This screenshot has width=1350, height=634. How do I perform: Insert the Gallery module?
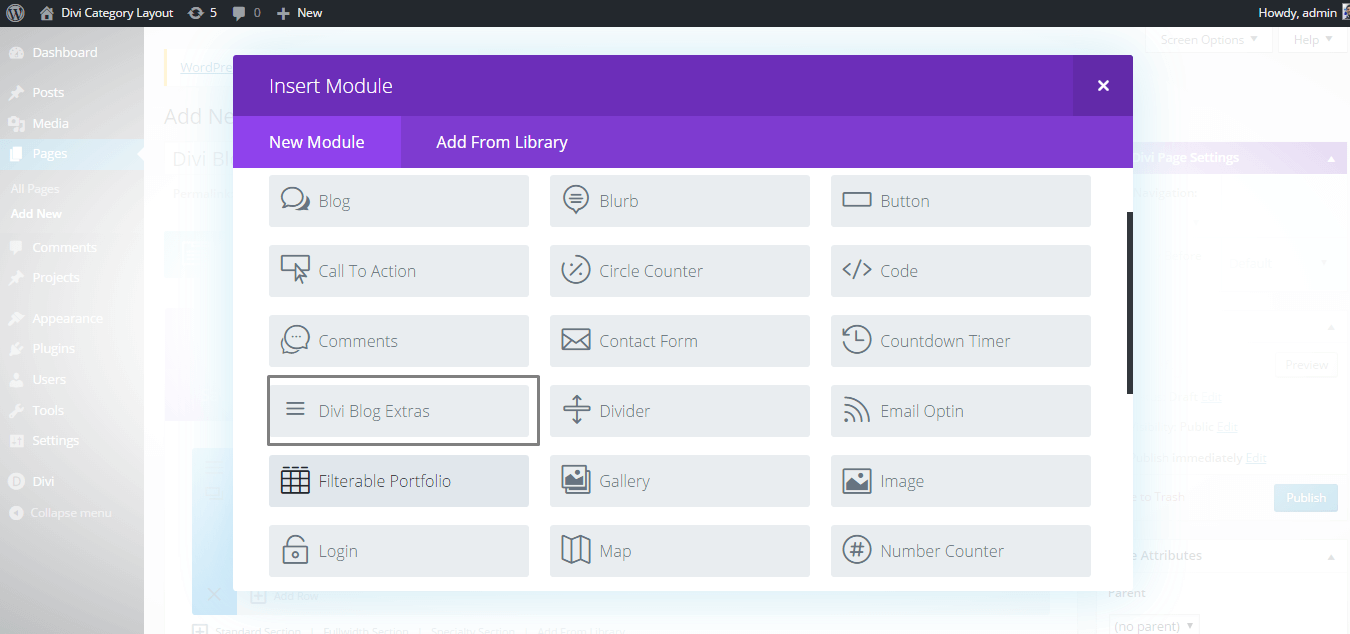(679, 480)
